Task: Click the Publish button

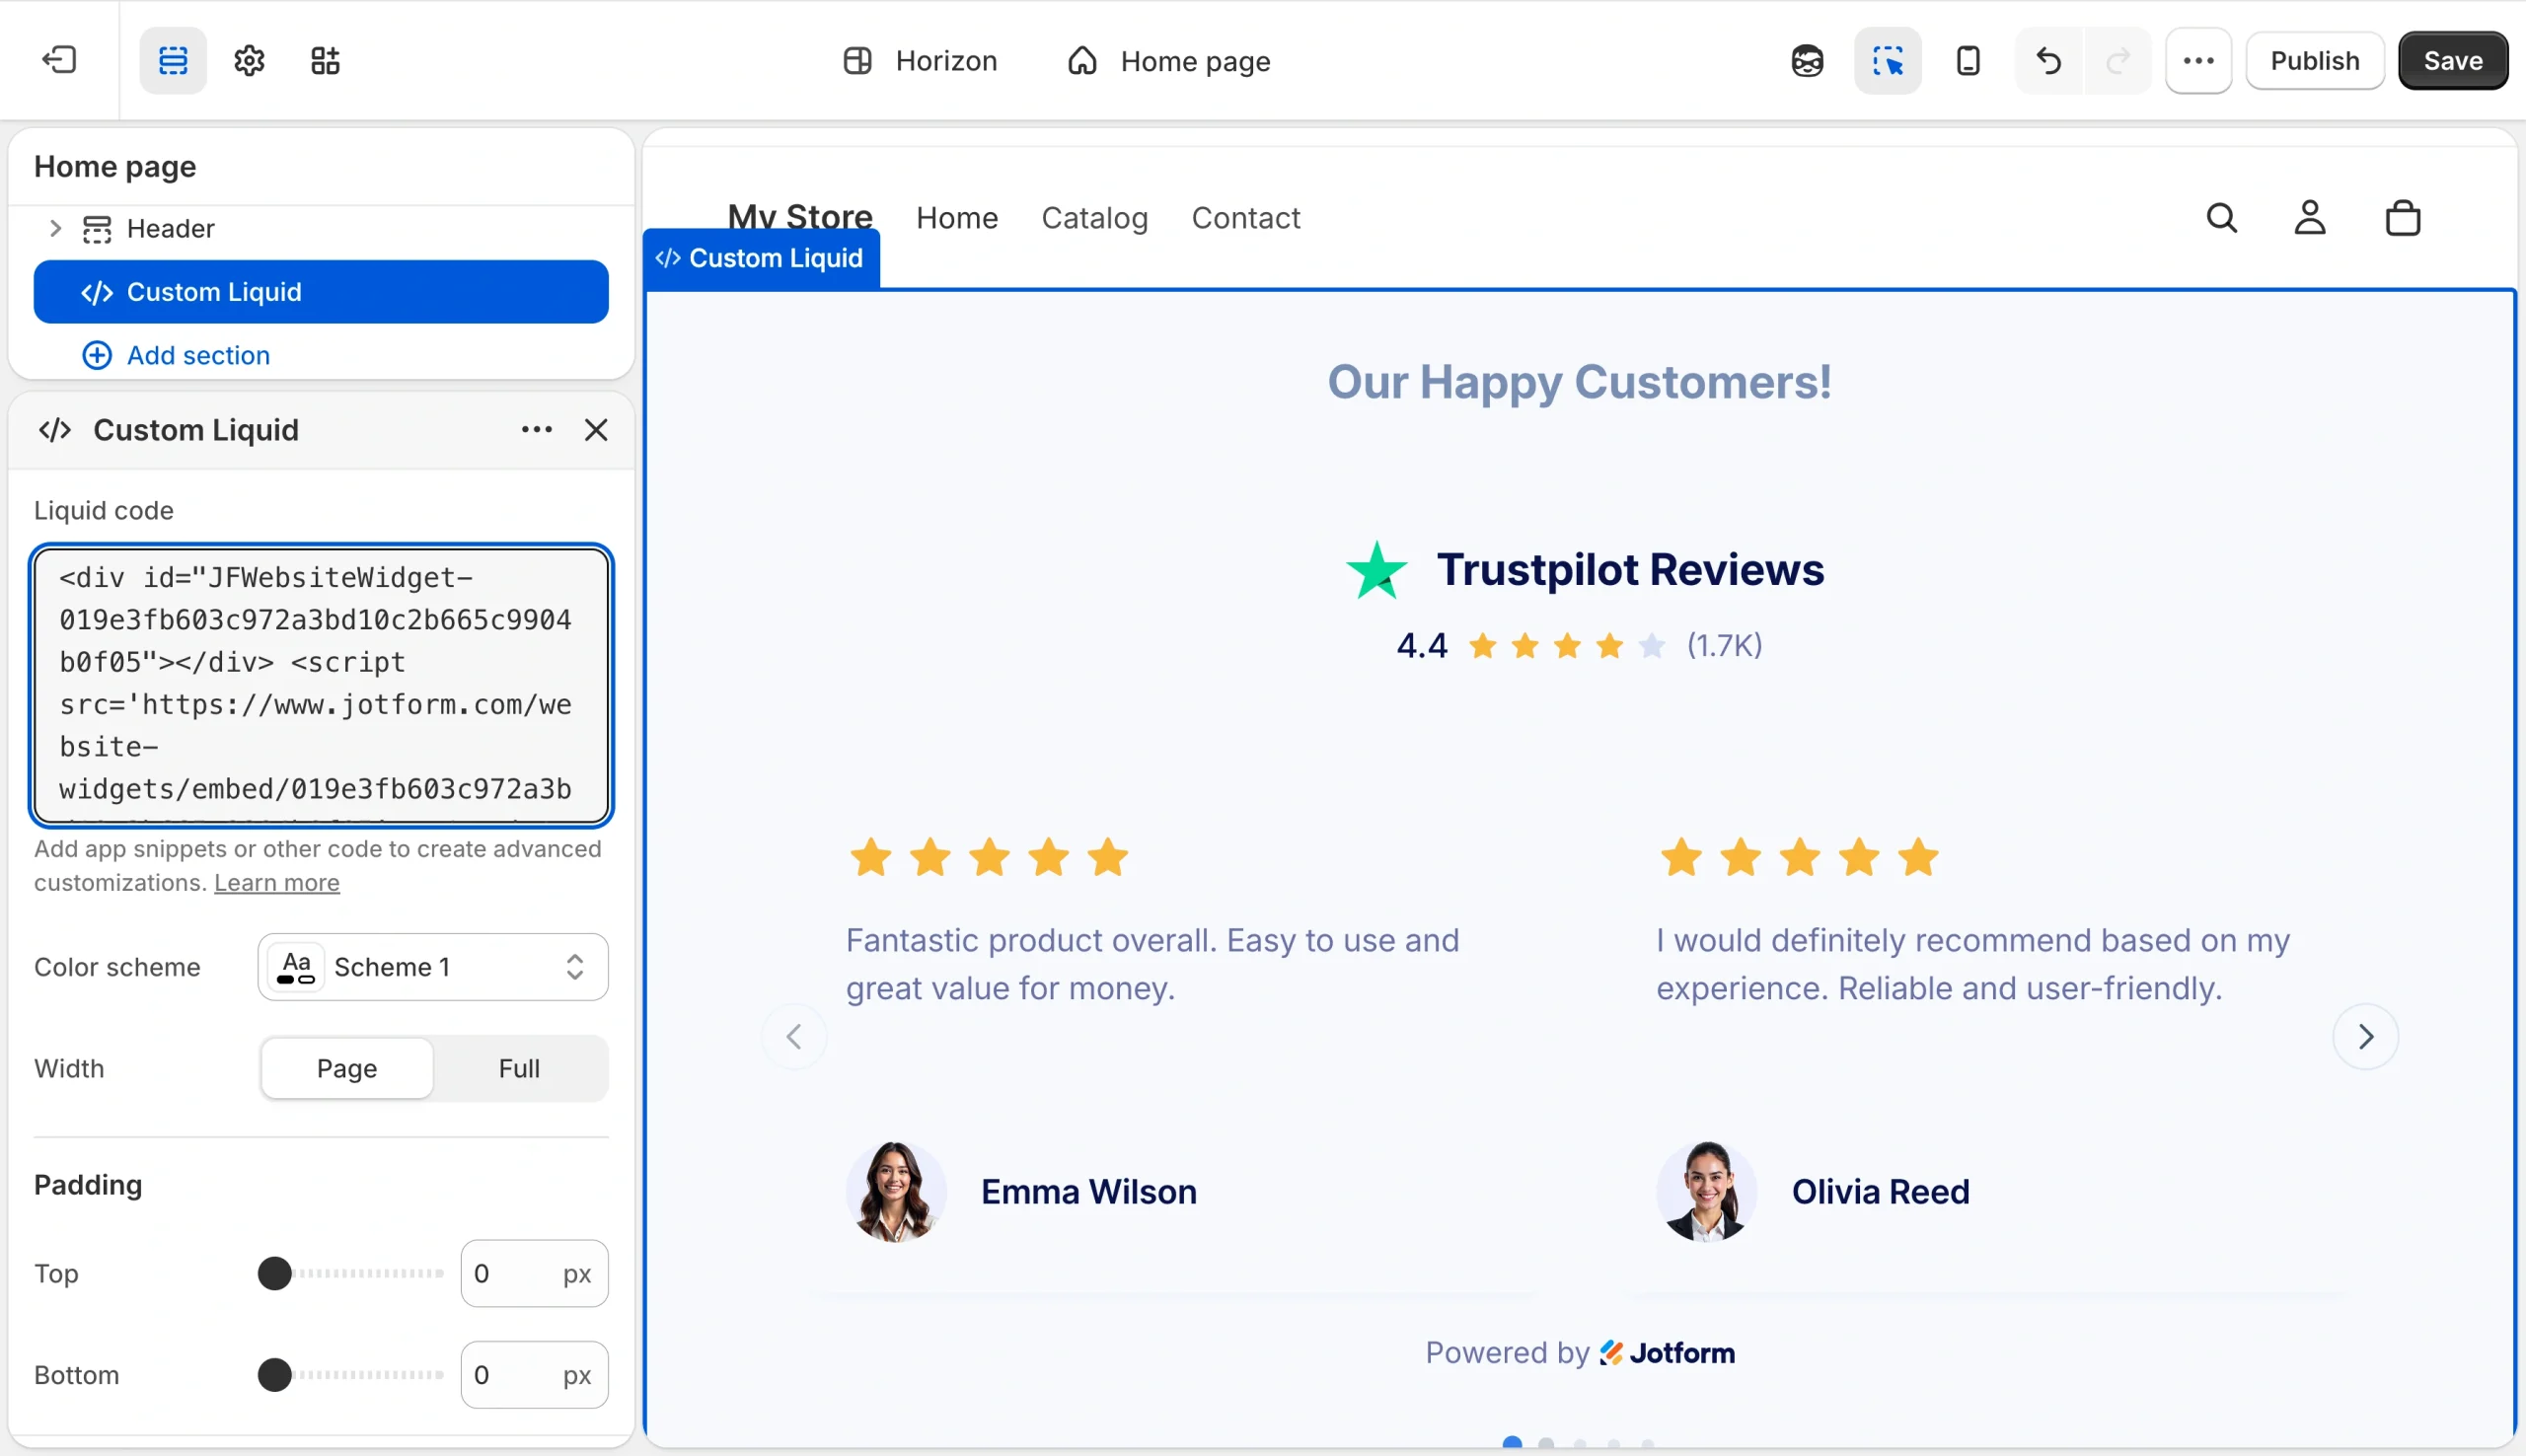Action: tap(2314, 61)
